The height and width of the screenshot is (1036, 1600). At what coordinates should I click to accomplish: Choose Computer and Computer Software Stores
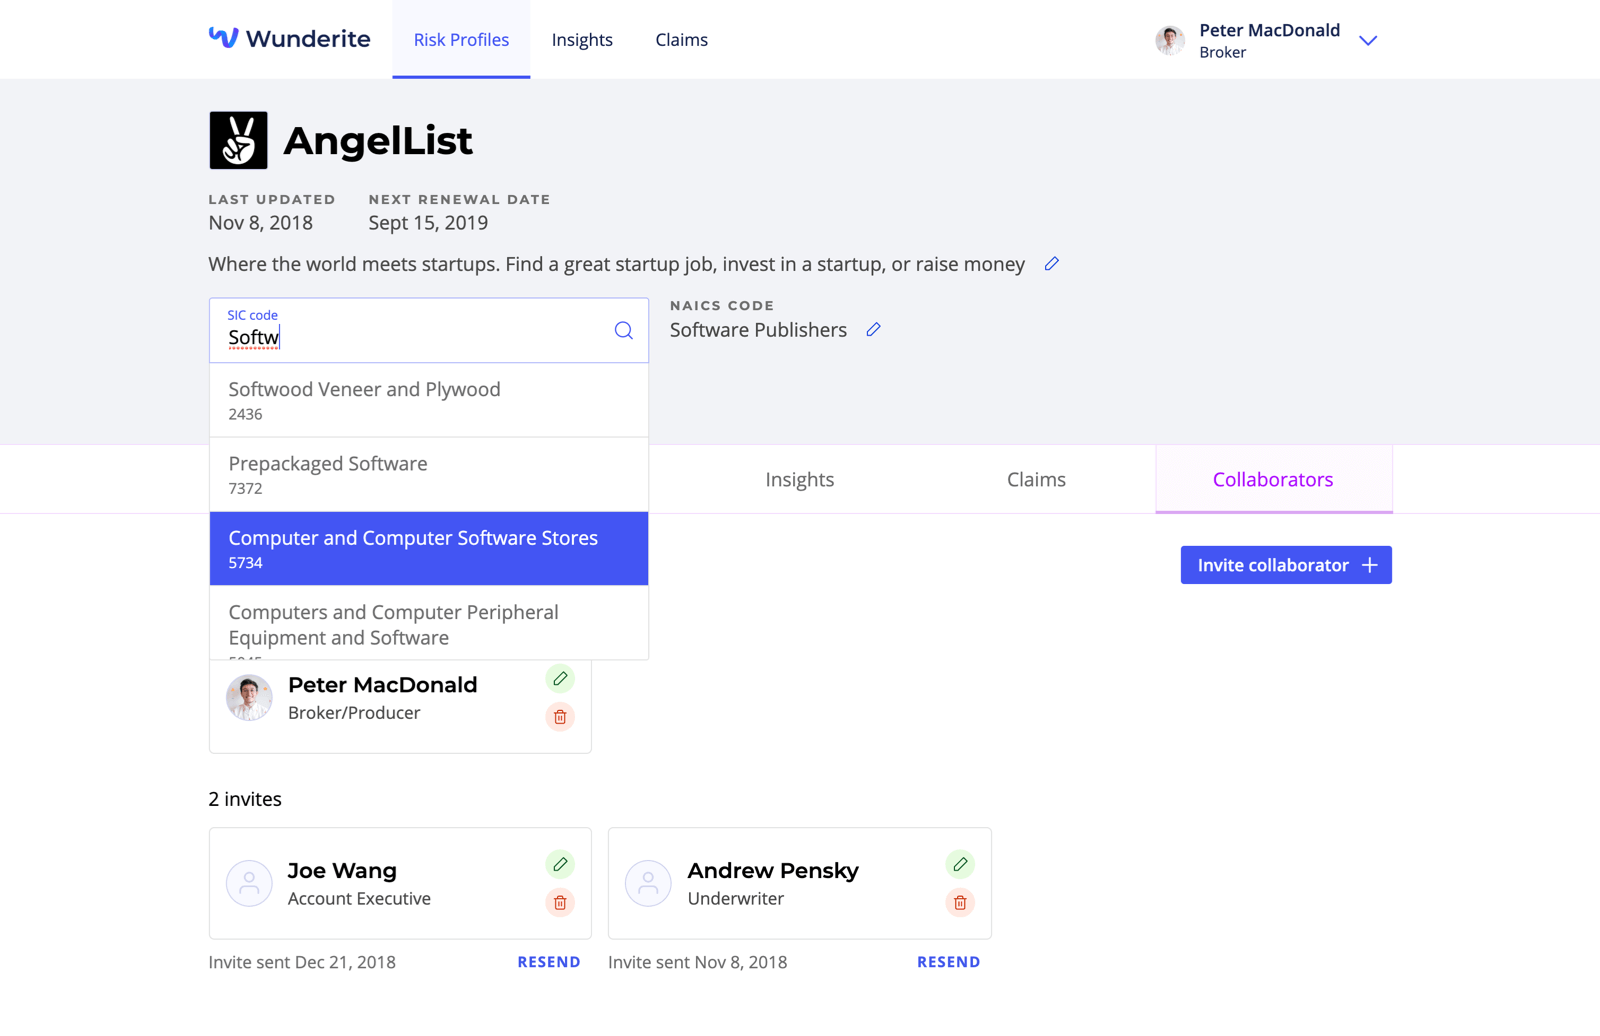[429, 549]
